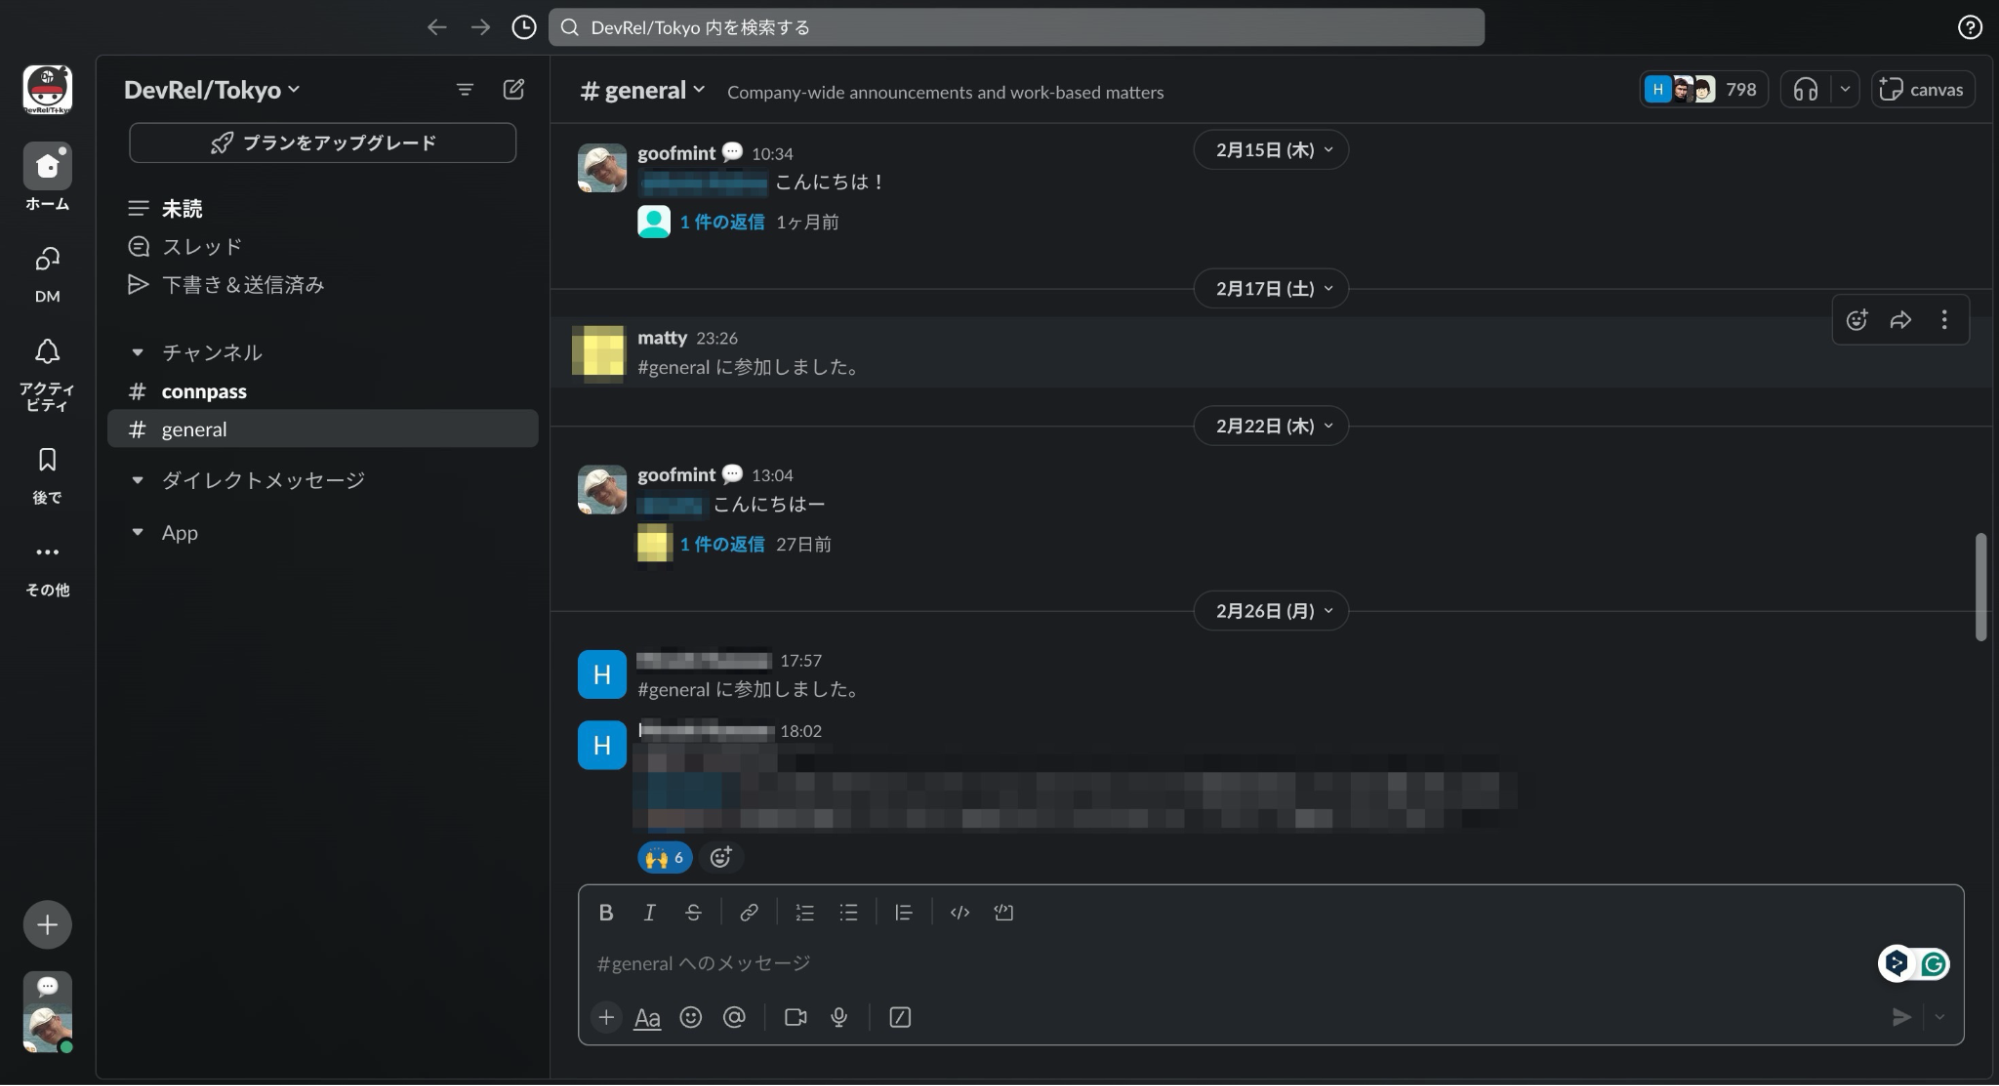This screenshot has width=1999, height=1086.
Task: Open the DM sidebar icon
Action: (47, 259)
